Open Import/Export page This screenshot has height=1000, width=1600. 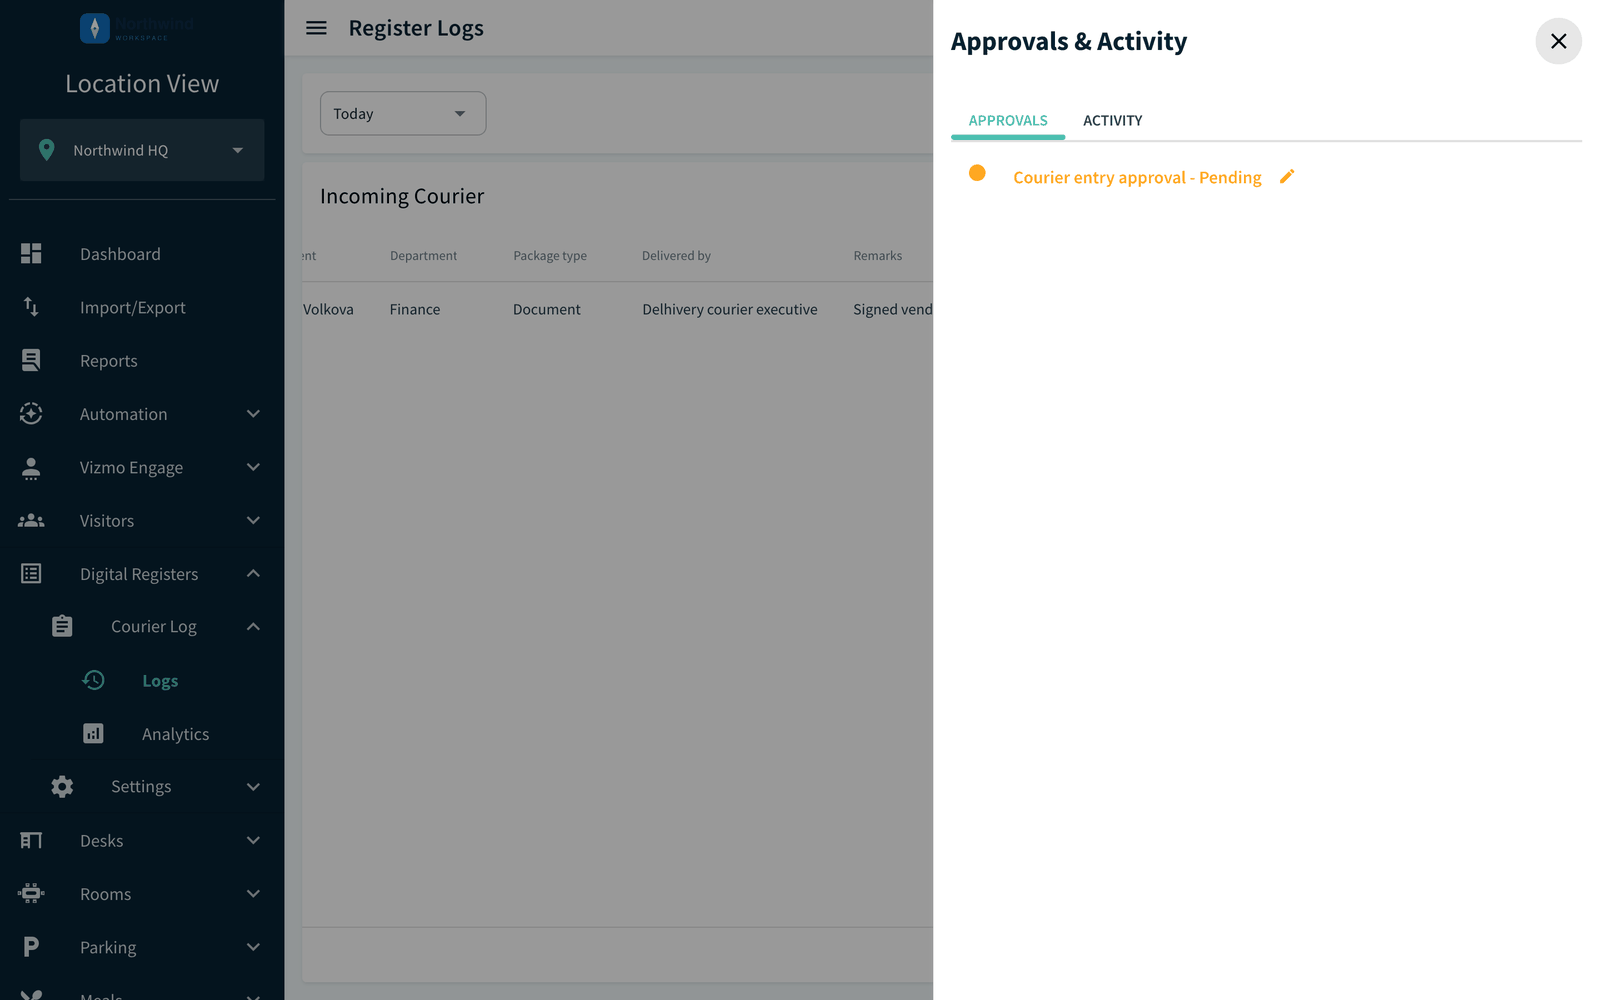[x=133, y=307]
